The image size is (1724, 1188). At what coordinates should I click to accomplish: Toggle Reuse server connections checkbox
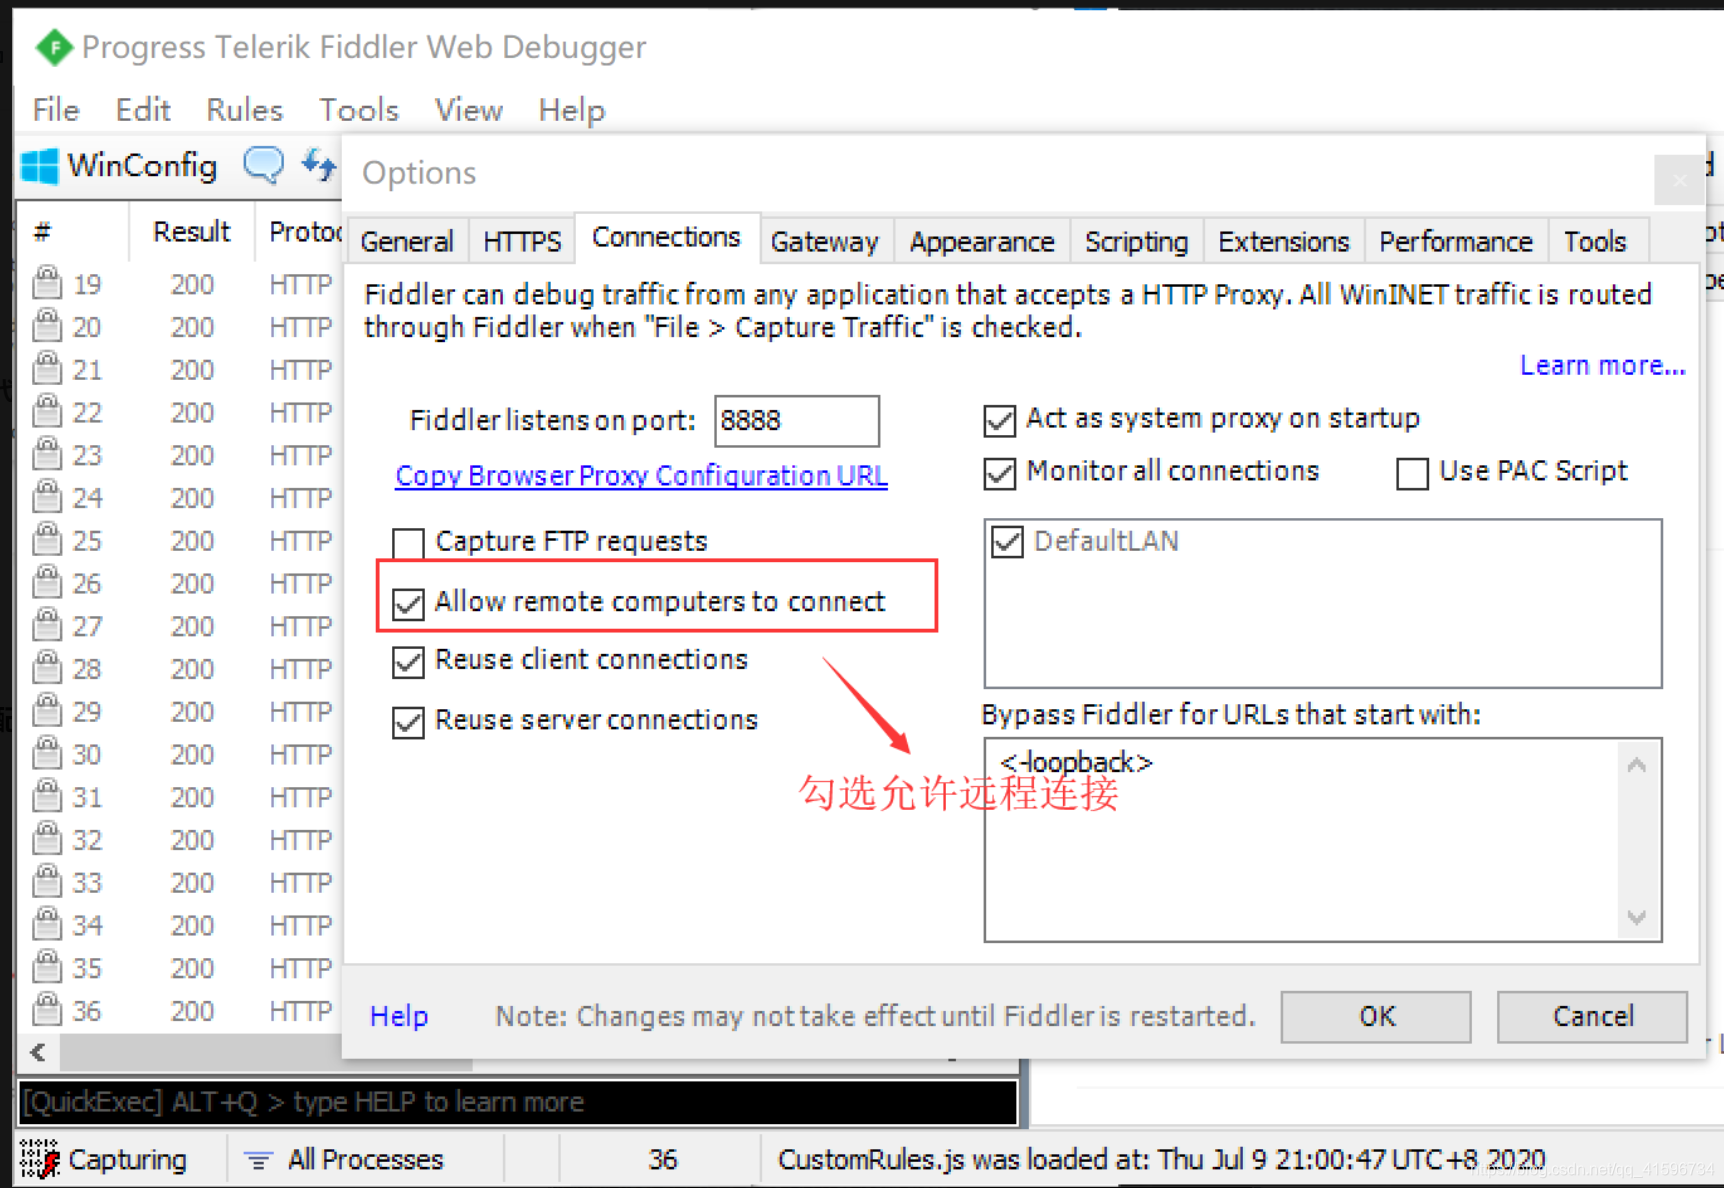(408, 721)
